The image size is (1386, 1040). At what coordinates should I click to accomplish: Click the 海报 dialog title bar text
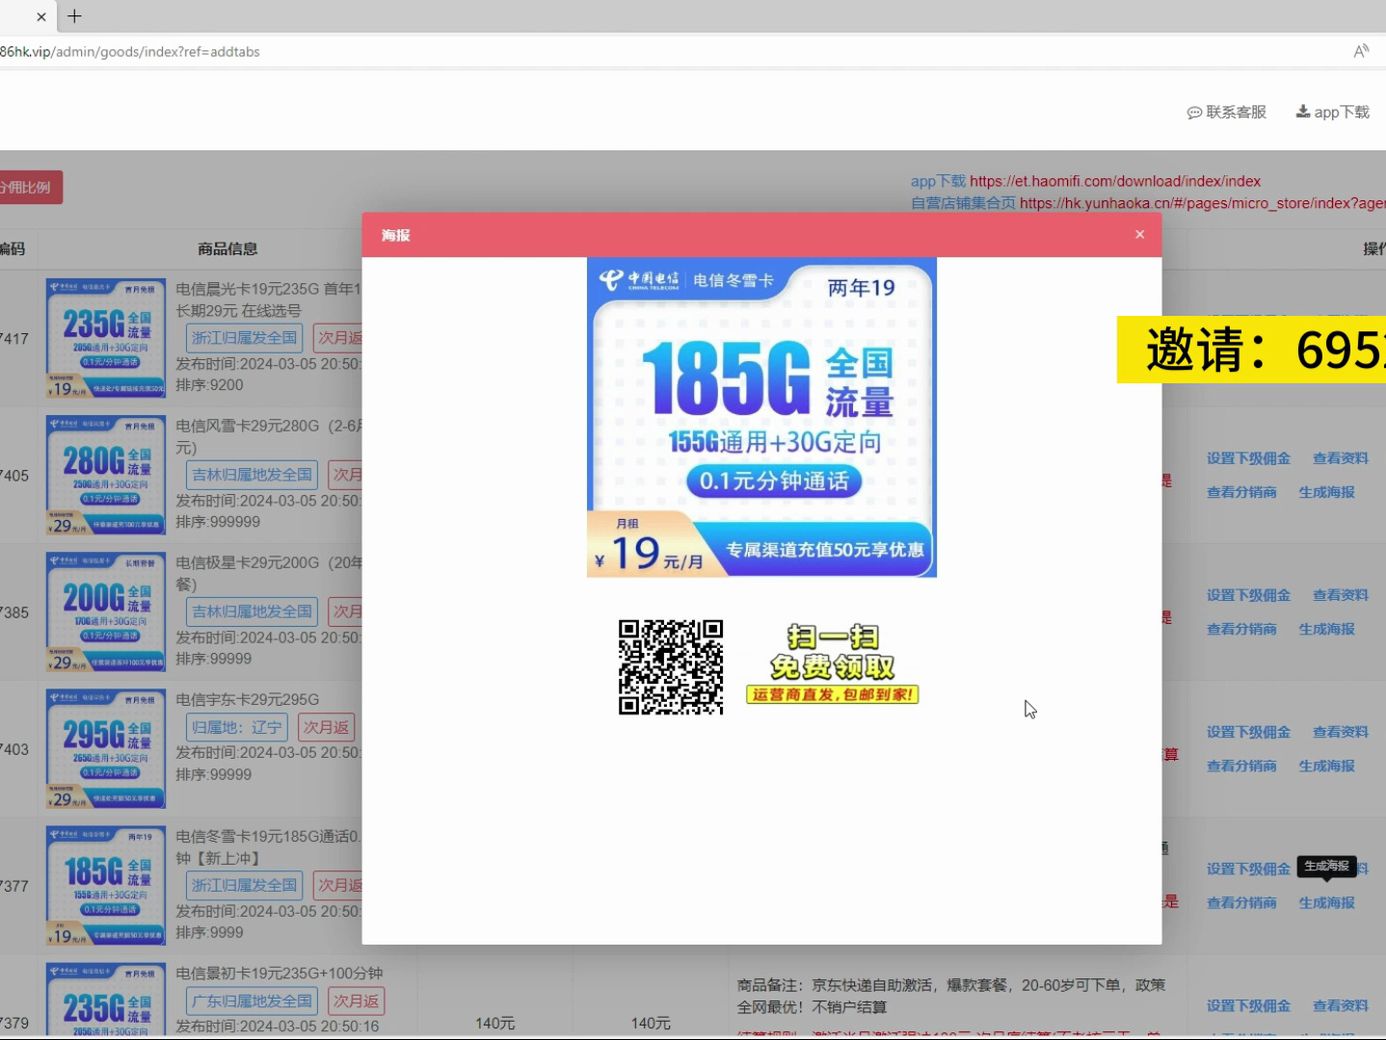[x=396, y=235]
